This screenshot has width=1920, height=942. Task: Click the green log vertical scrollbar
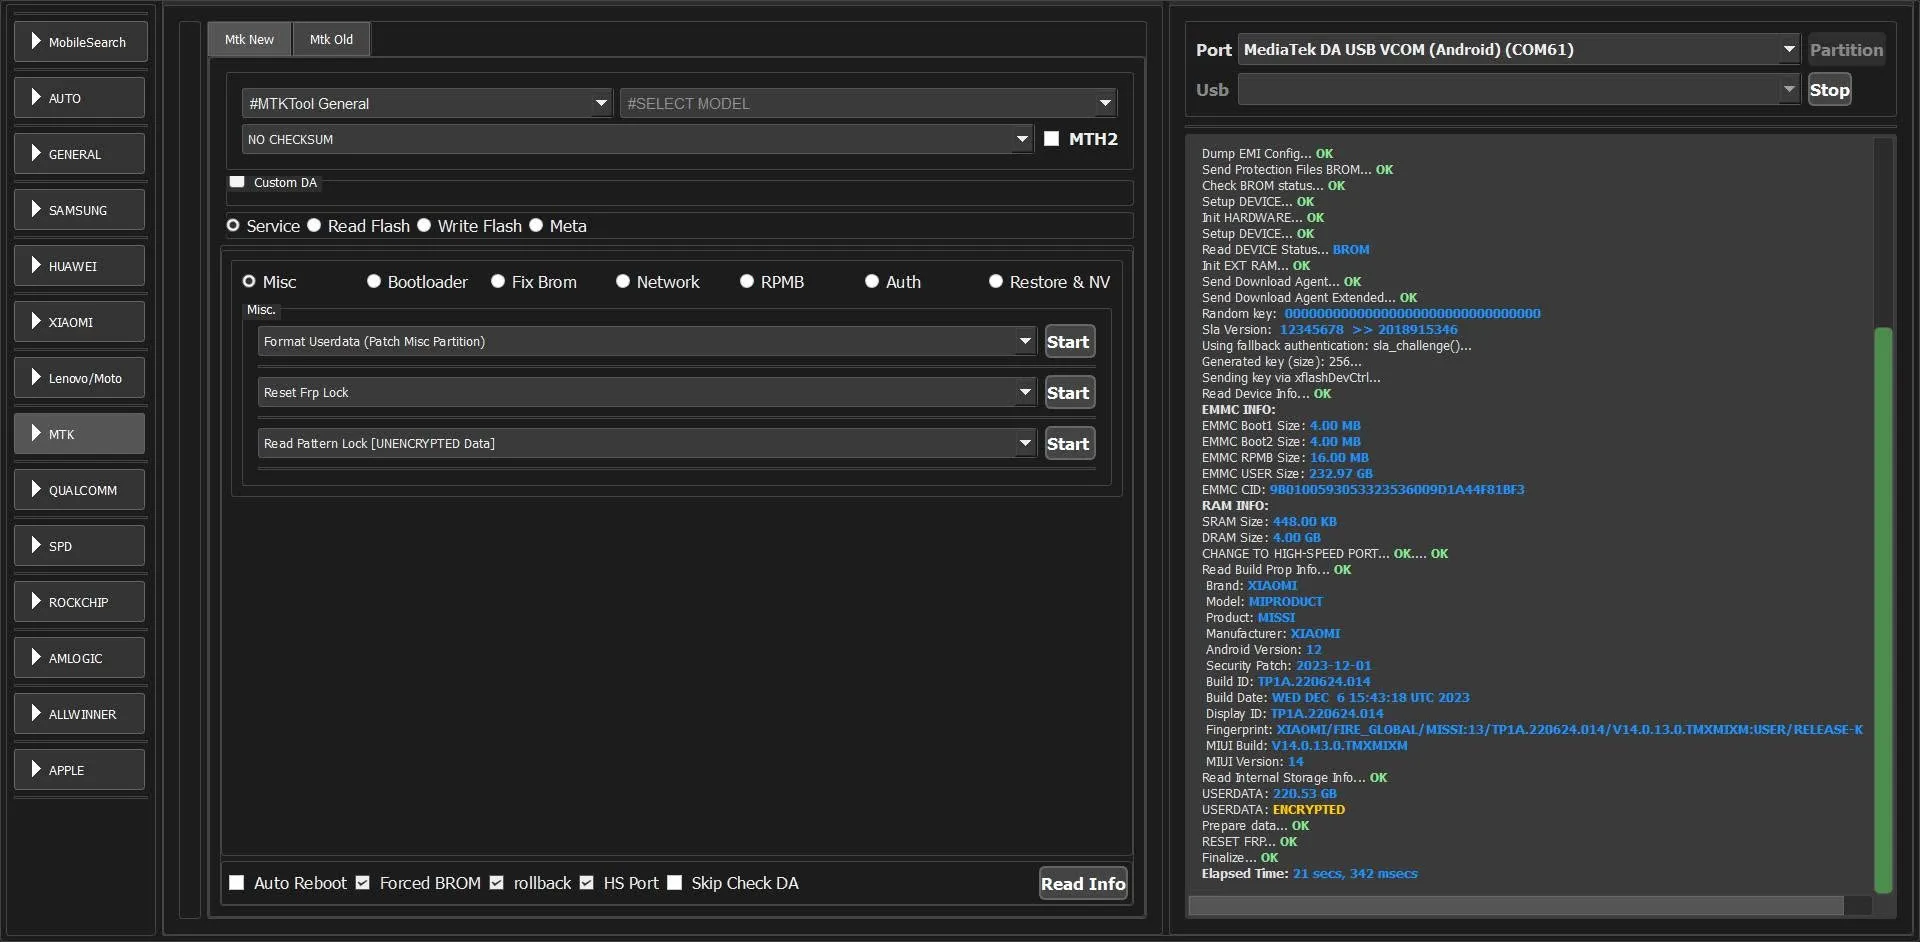[x=1883, y=610]
